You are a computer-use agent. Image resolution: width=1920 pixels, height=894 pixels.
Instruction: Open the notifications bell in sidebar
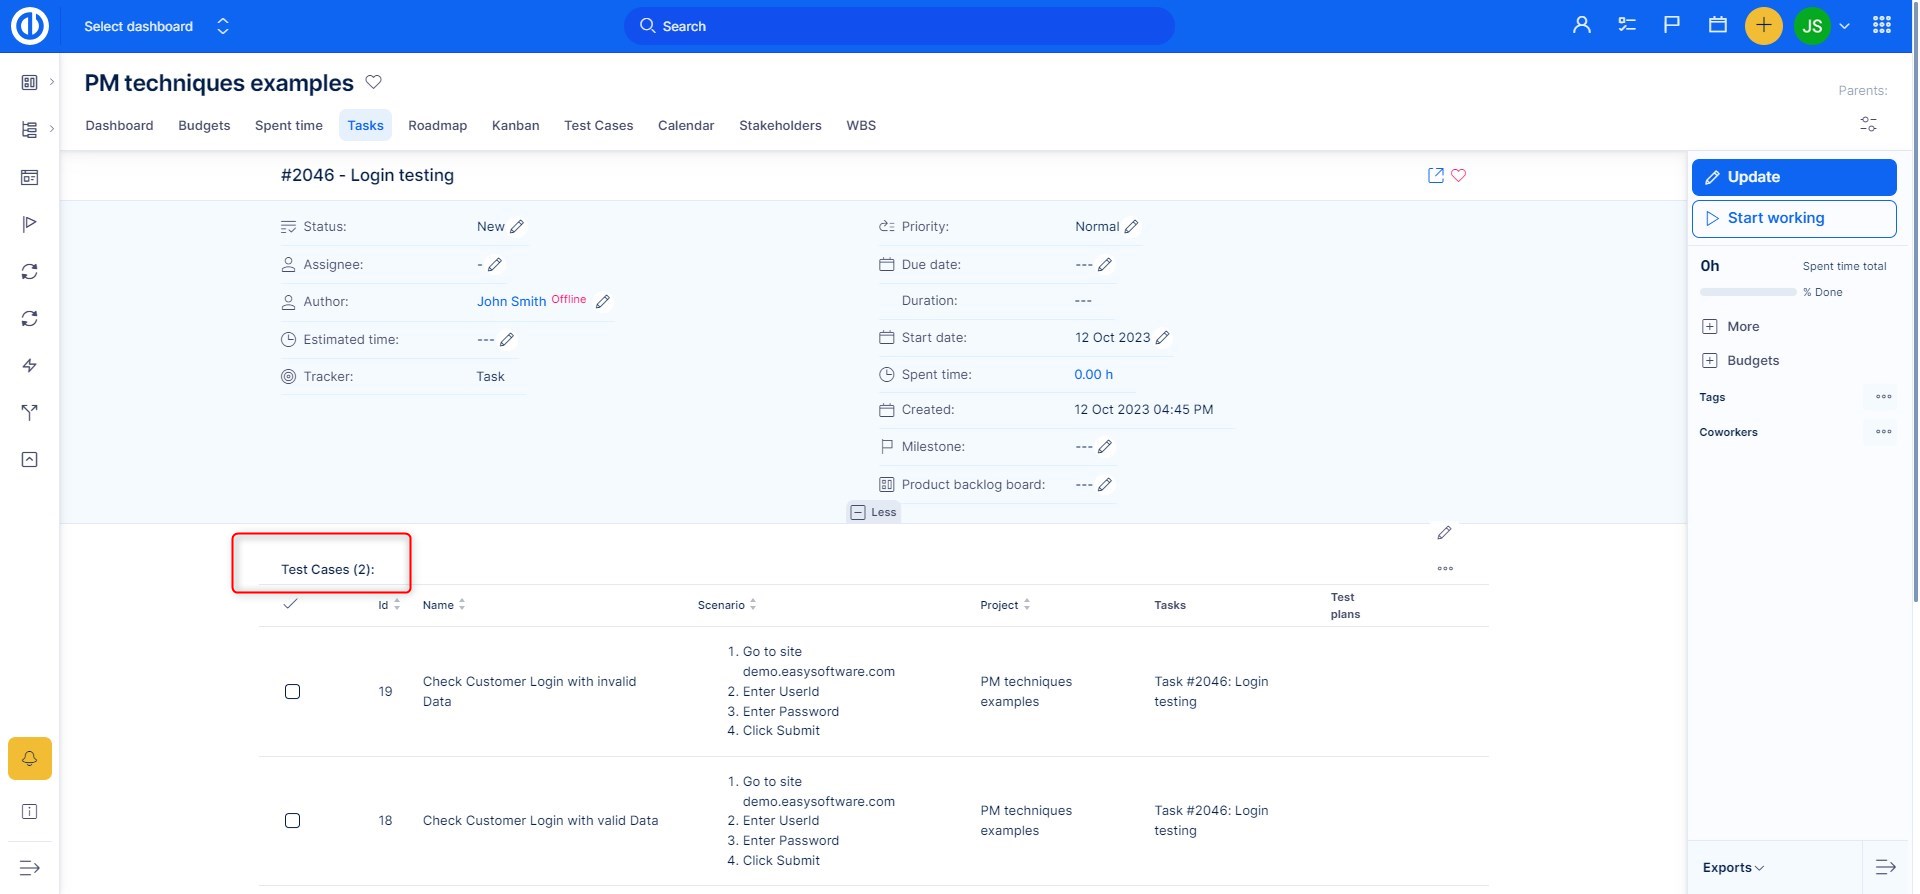pos(30,759)
